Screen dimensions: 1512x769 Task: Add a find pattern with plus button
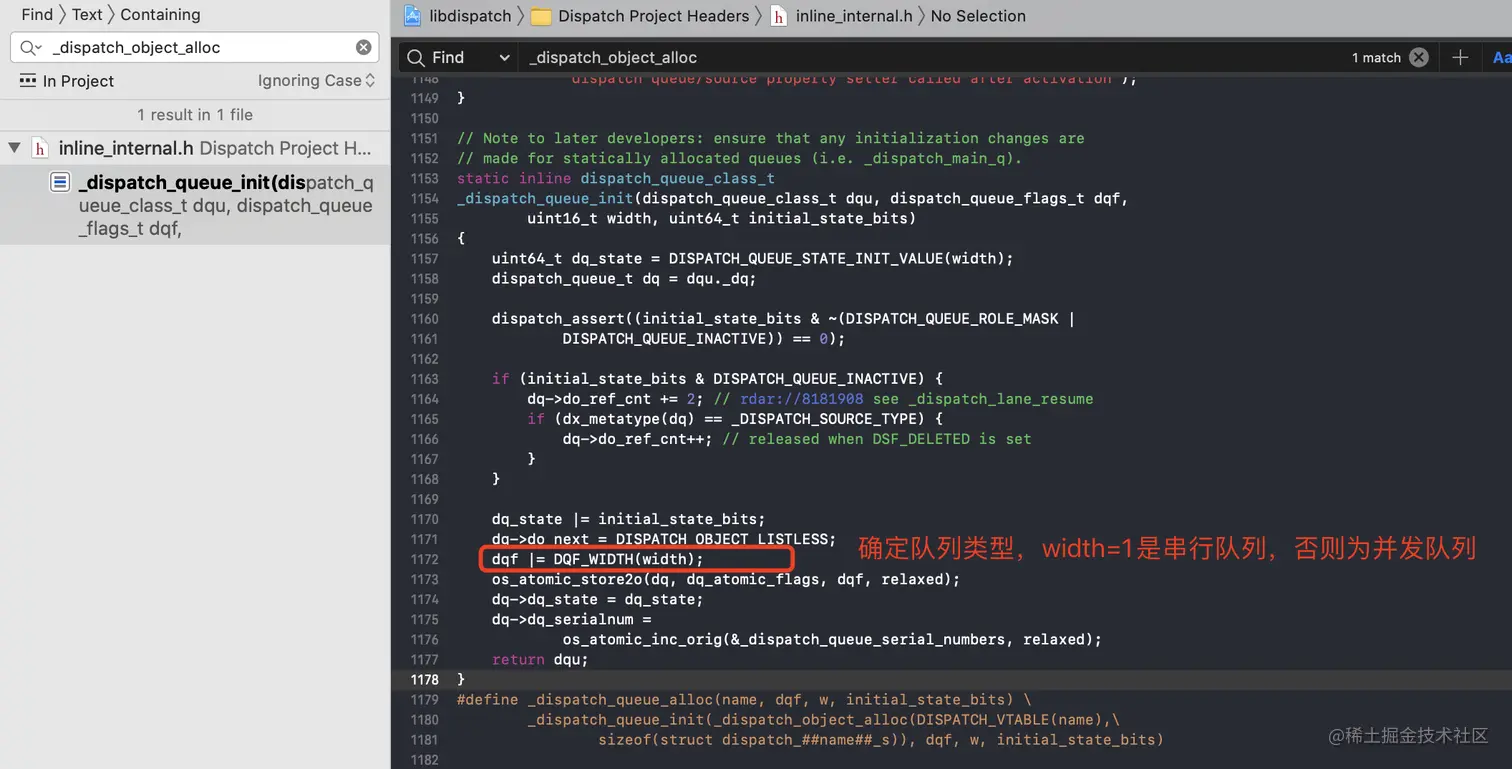[1460, 57]
